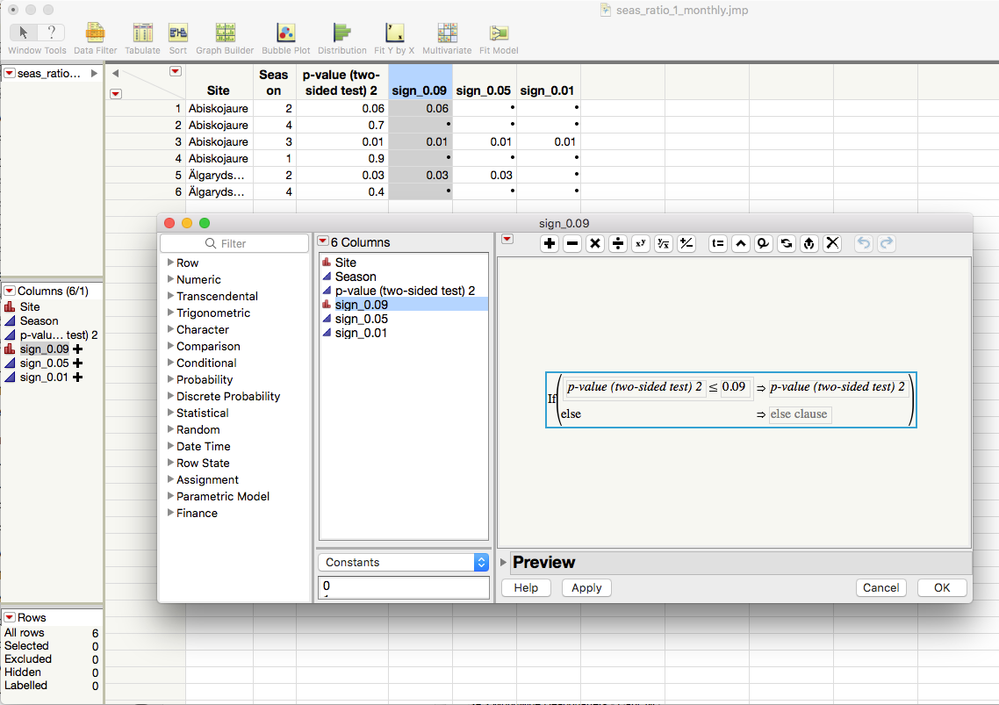Image resolution: width=999 pixels, height=705 pixels.
Task: Click the Tabulate toolbar icon
Action: coord(142,38)
